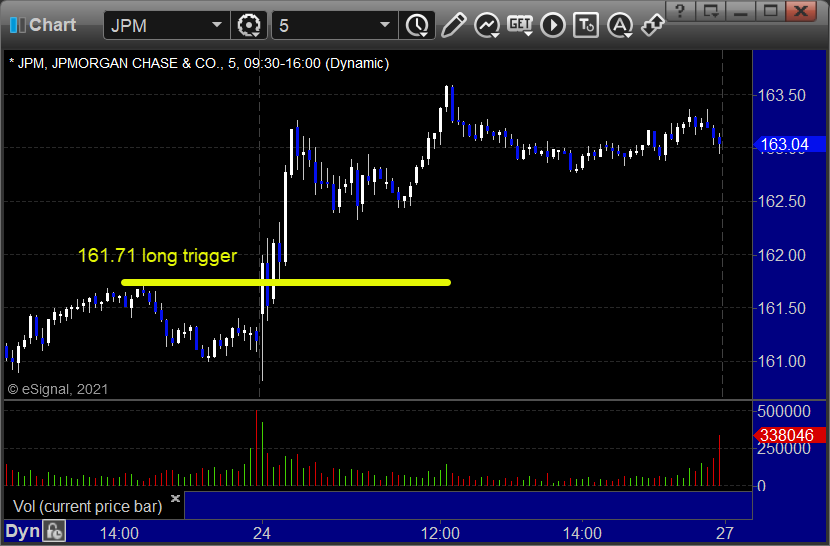Screen dimensions: 830x546
Task: Click the 161.00 price axis label
Action: point(781,361)
